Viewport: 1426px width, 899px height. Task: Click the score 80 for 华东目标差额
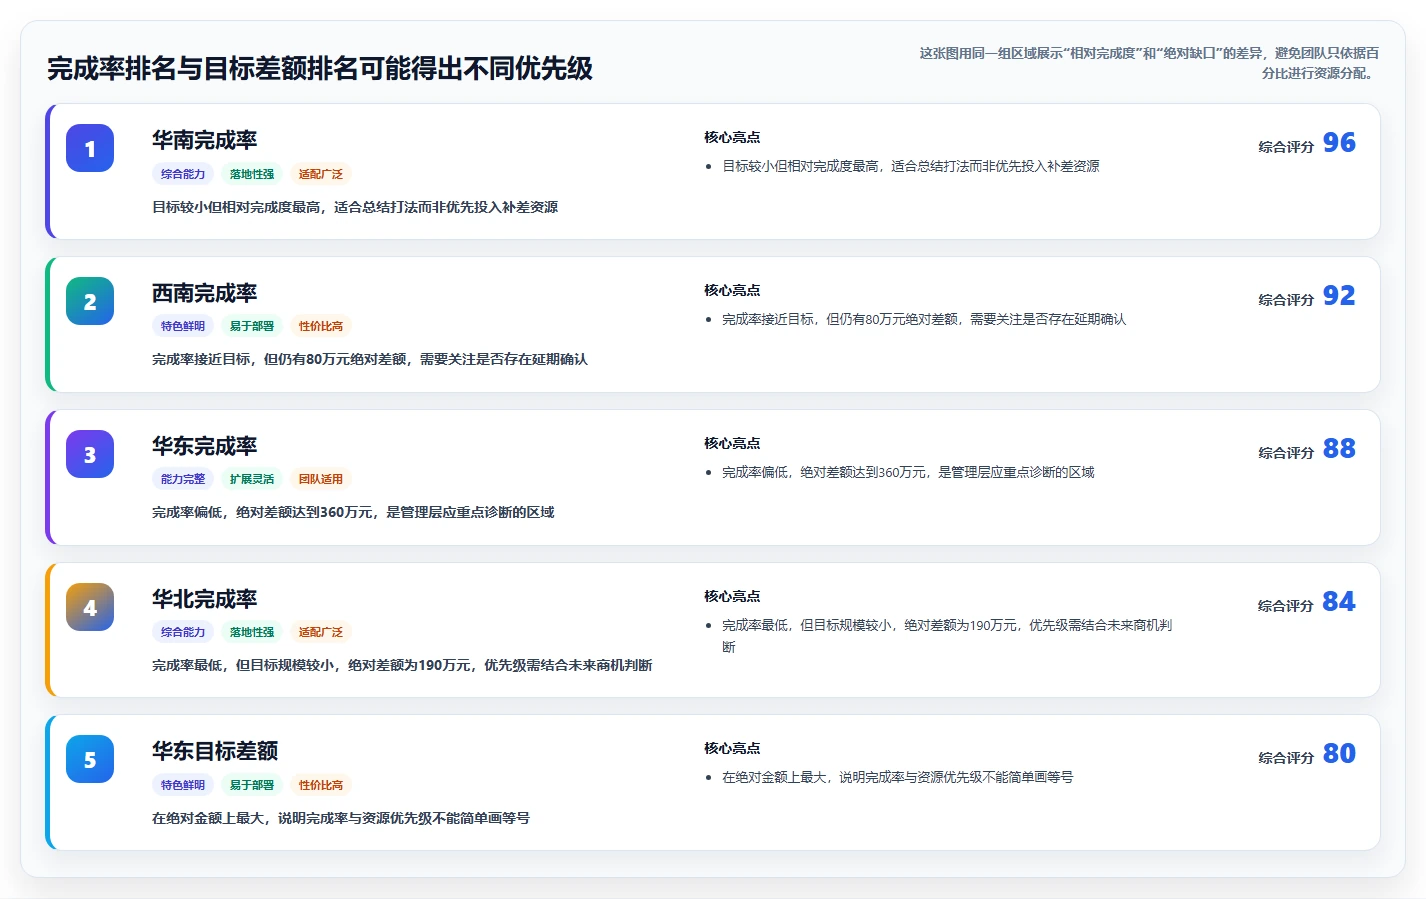pyautogui.click(x=1339, y=754)
